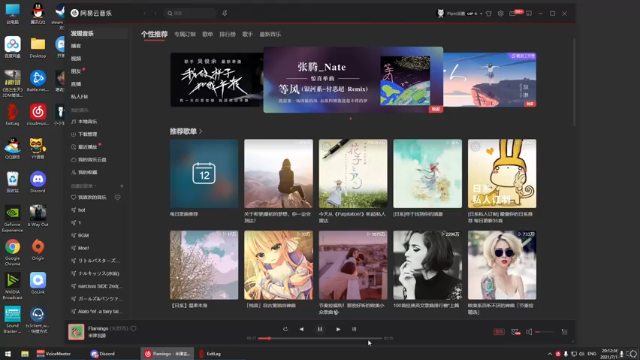Image resolution: width=640 pixels, height=360 pixels.
Task: Open 私人FM in the sidebar
Action: click(x=79, y=97)
